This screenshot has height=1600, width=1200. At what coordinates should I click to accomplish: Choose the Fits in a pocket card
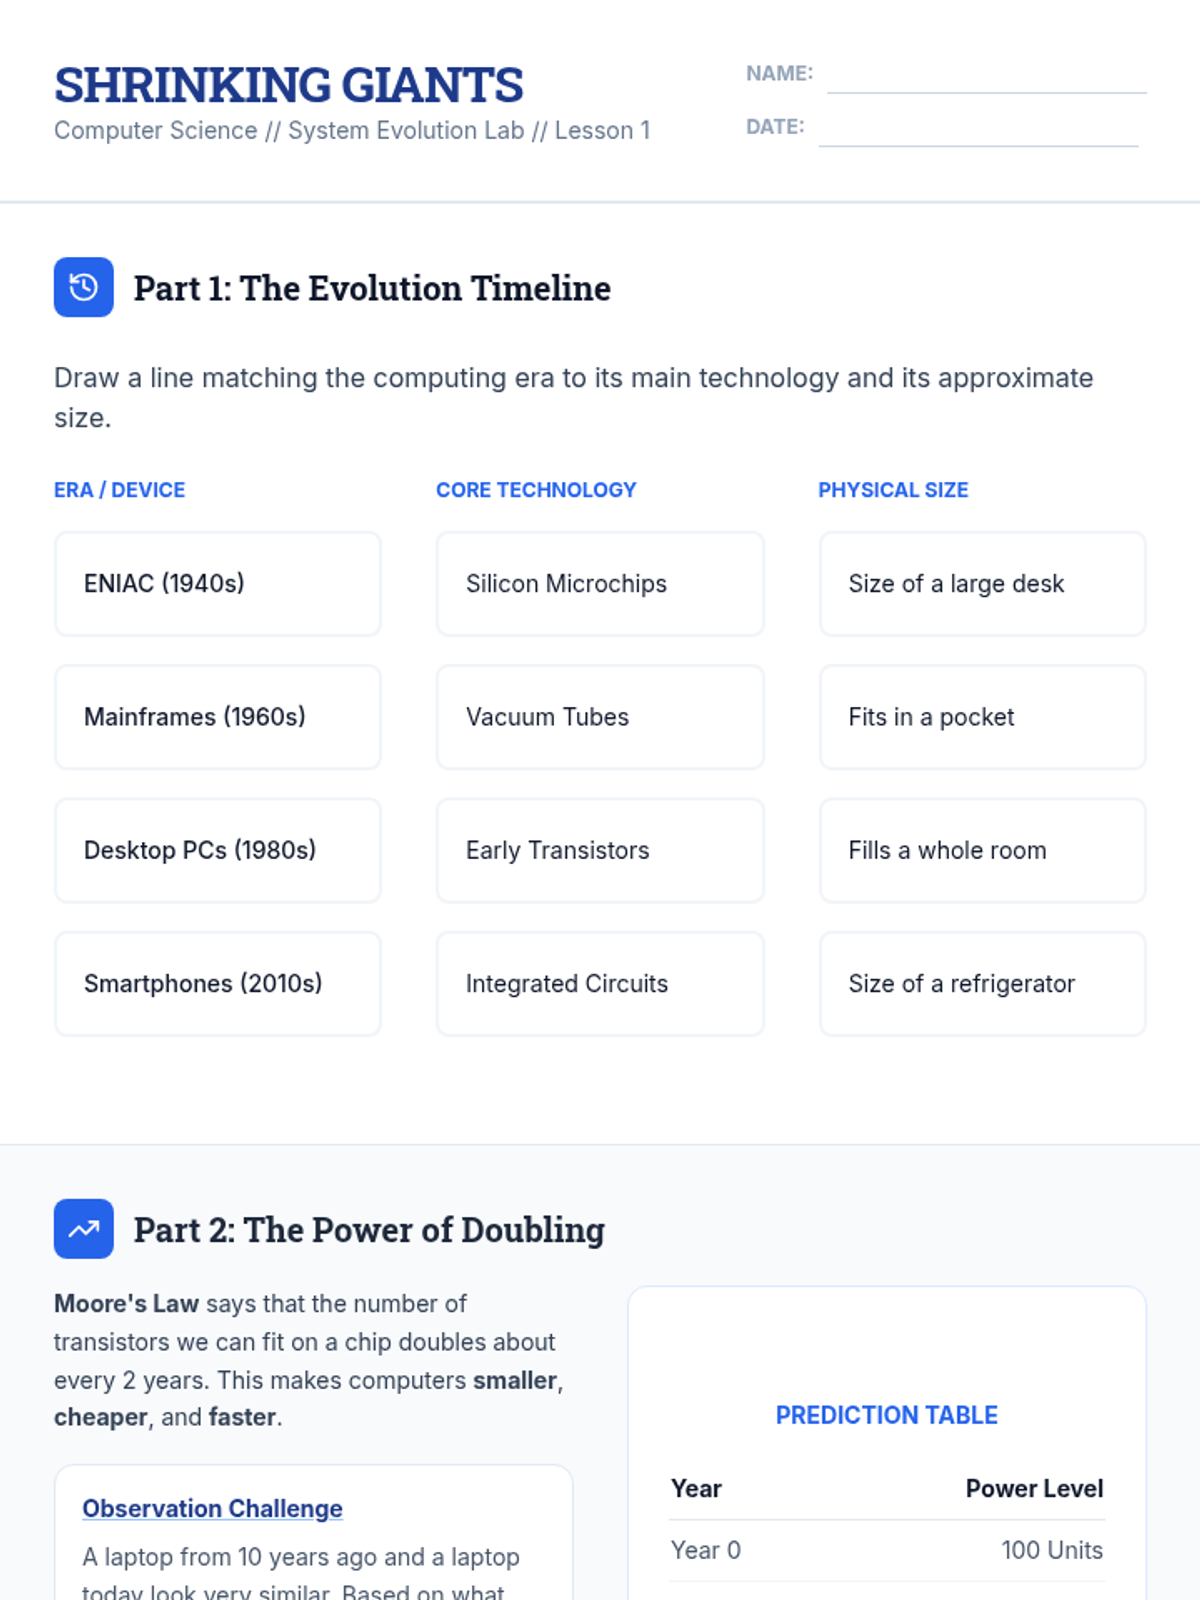pyautogui.click(x=983, y=717)
